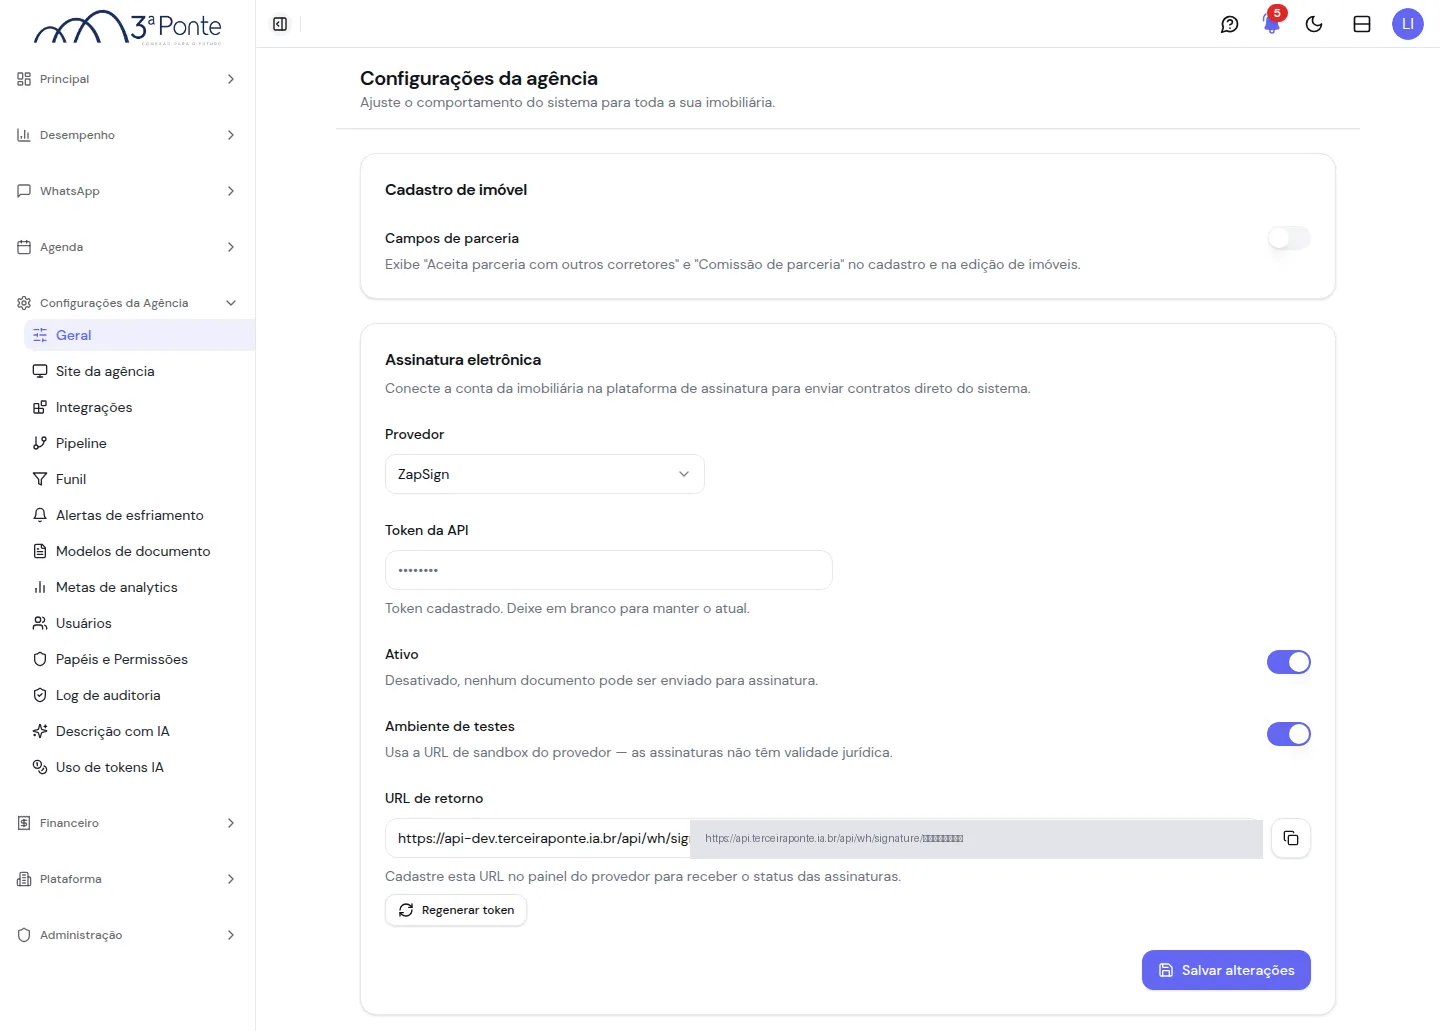Open the help chat icon
Image resolution: width=1440 pixels, height=1031 pixels.
1230,24
